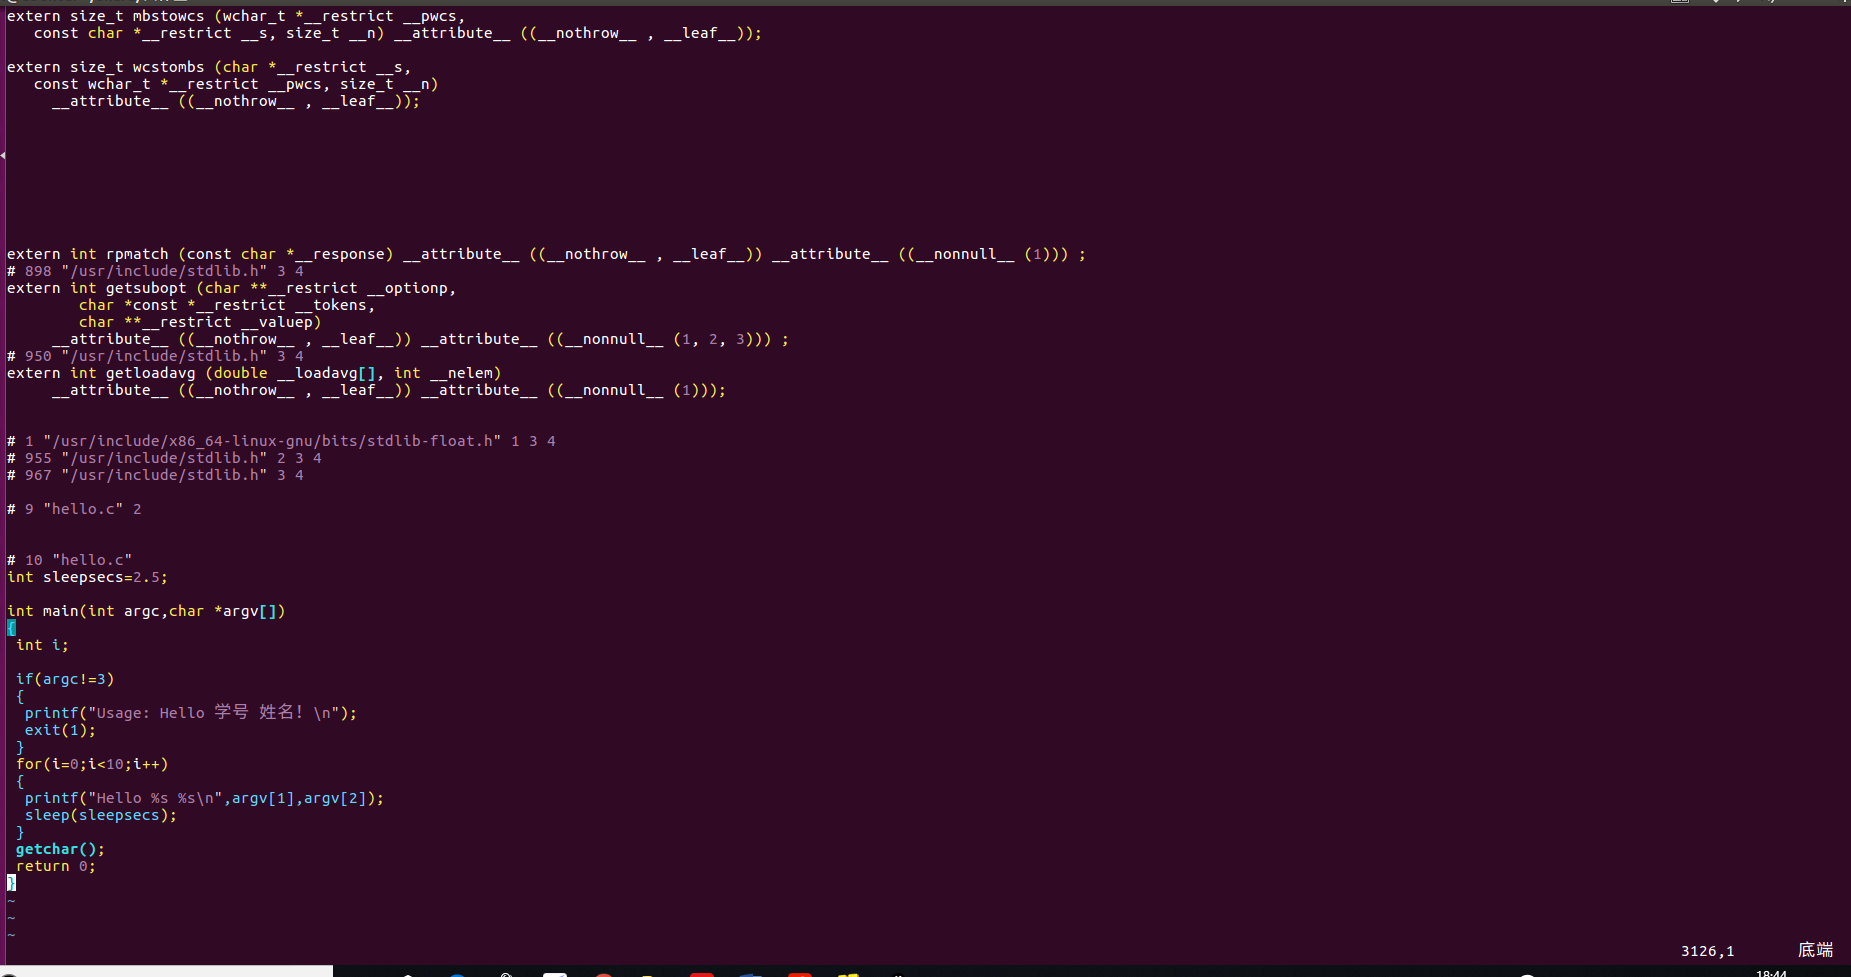This screenshot has width=1851, height=977.
Task: Click the '# 898 "/usr/include/stdlib.h"' line
Action: coord(155,271)
